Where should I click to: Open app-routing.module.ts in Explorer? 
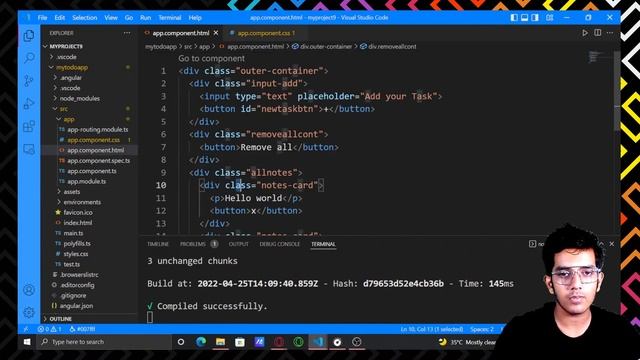(x=98, y=129)
